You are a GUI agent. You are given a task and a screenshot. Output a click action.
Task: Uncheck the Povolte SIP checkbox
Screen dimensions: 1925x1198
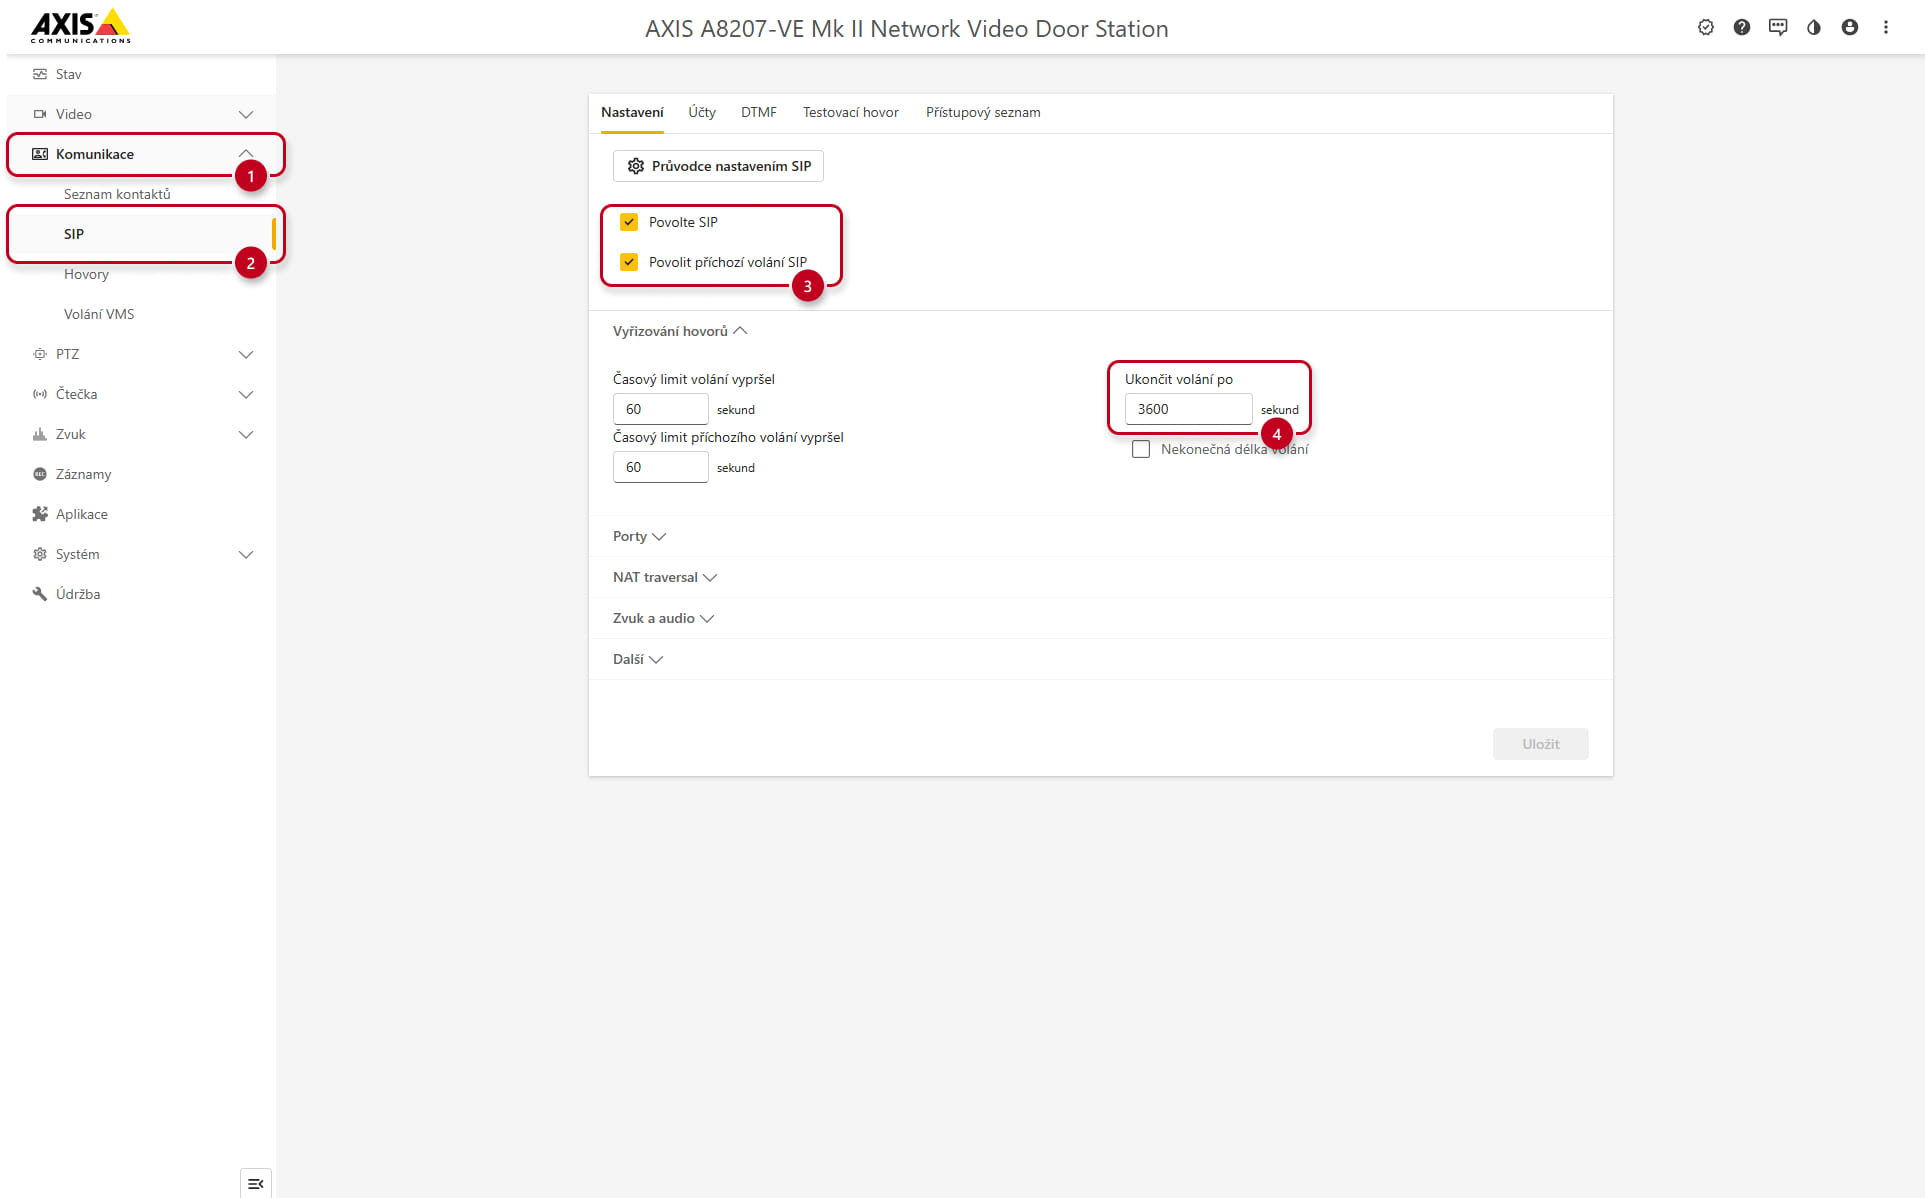pos(629,222)
